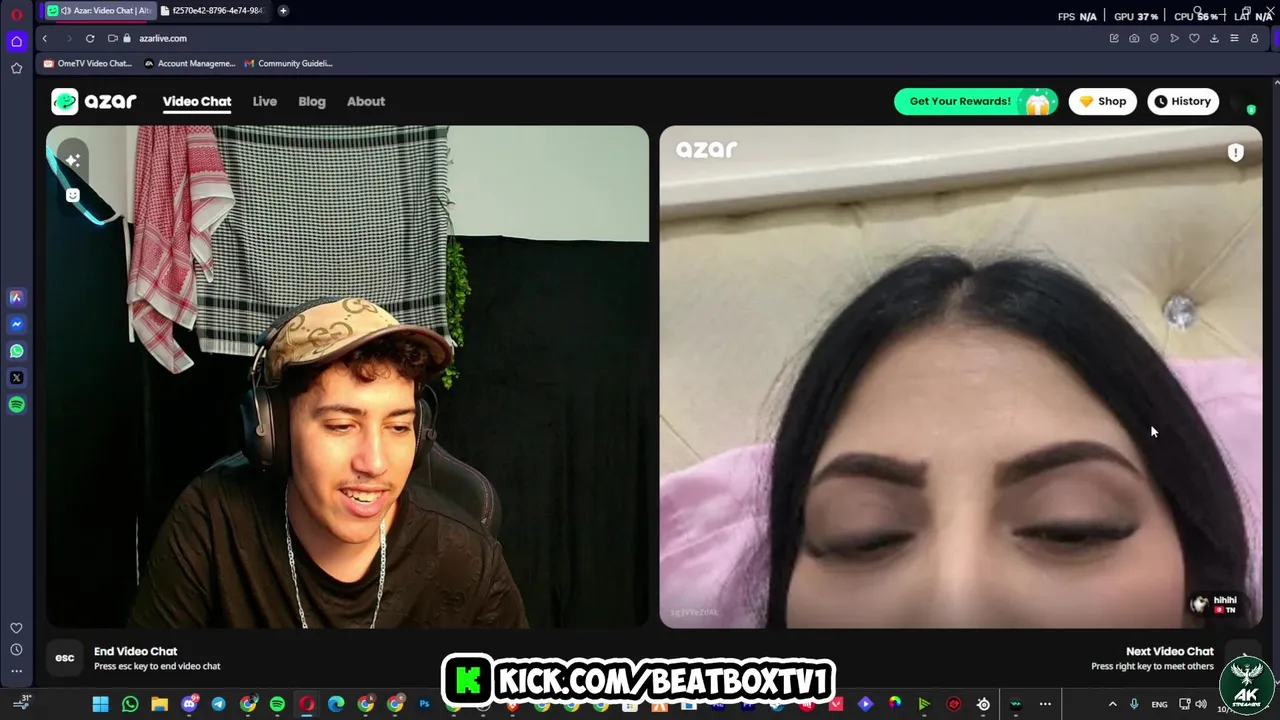
Task: Open the OmeTV Video Chat bookmark
Action: pyautogui.click(x=88, y=63)
